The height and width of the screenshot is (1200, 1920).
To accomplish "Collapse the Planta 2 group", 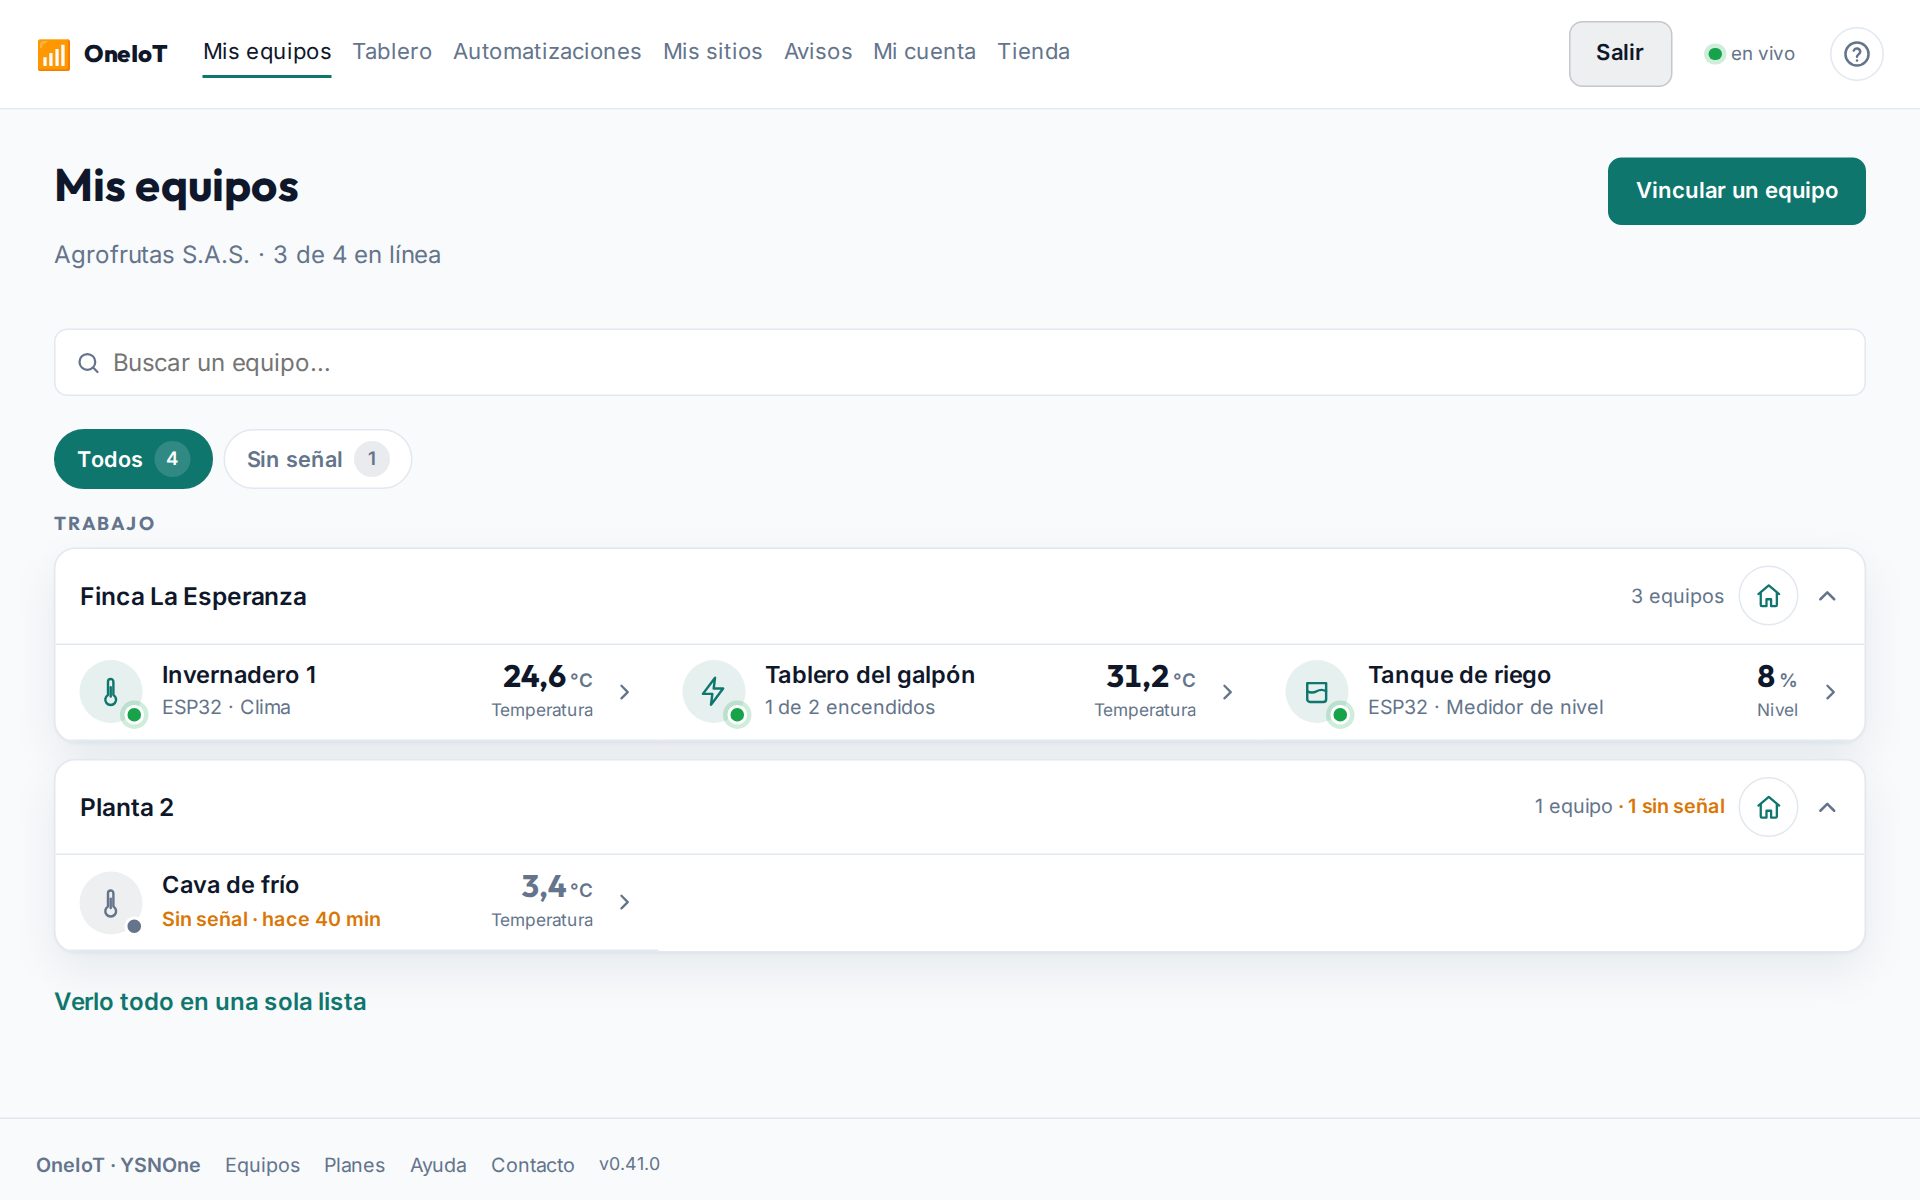I will click(x=1827, y=807).
